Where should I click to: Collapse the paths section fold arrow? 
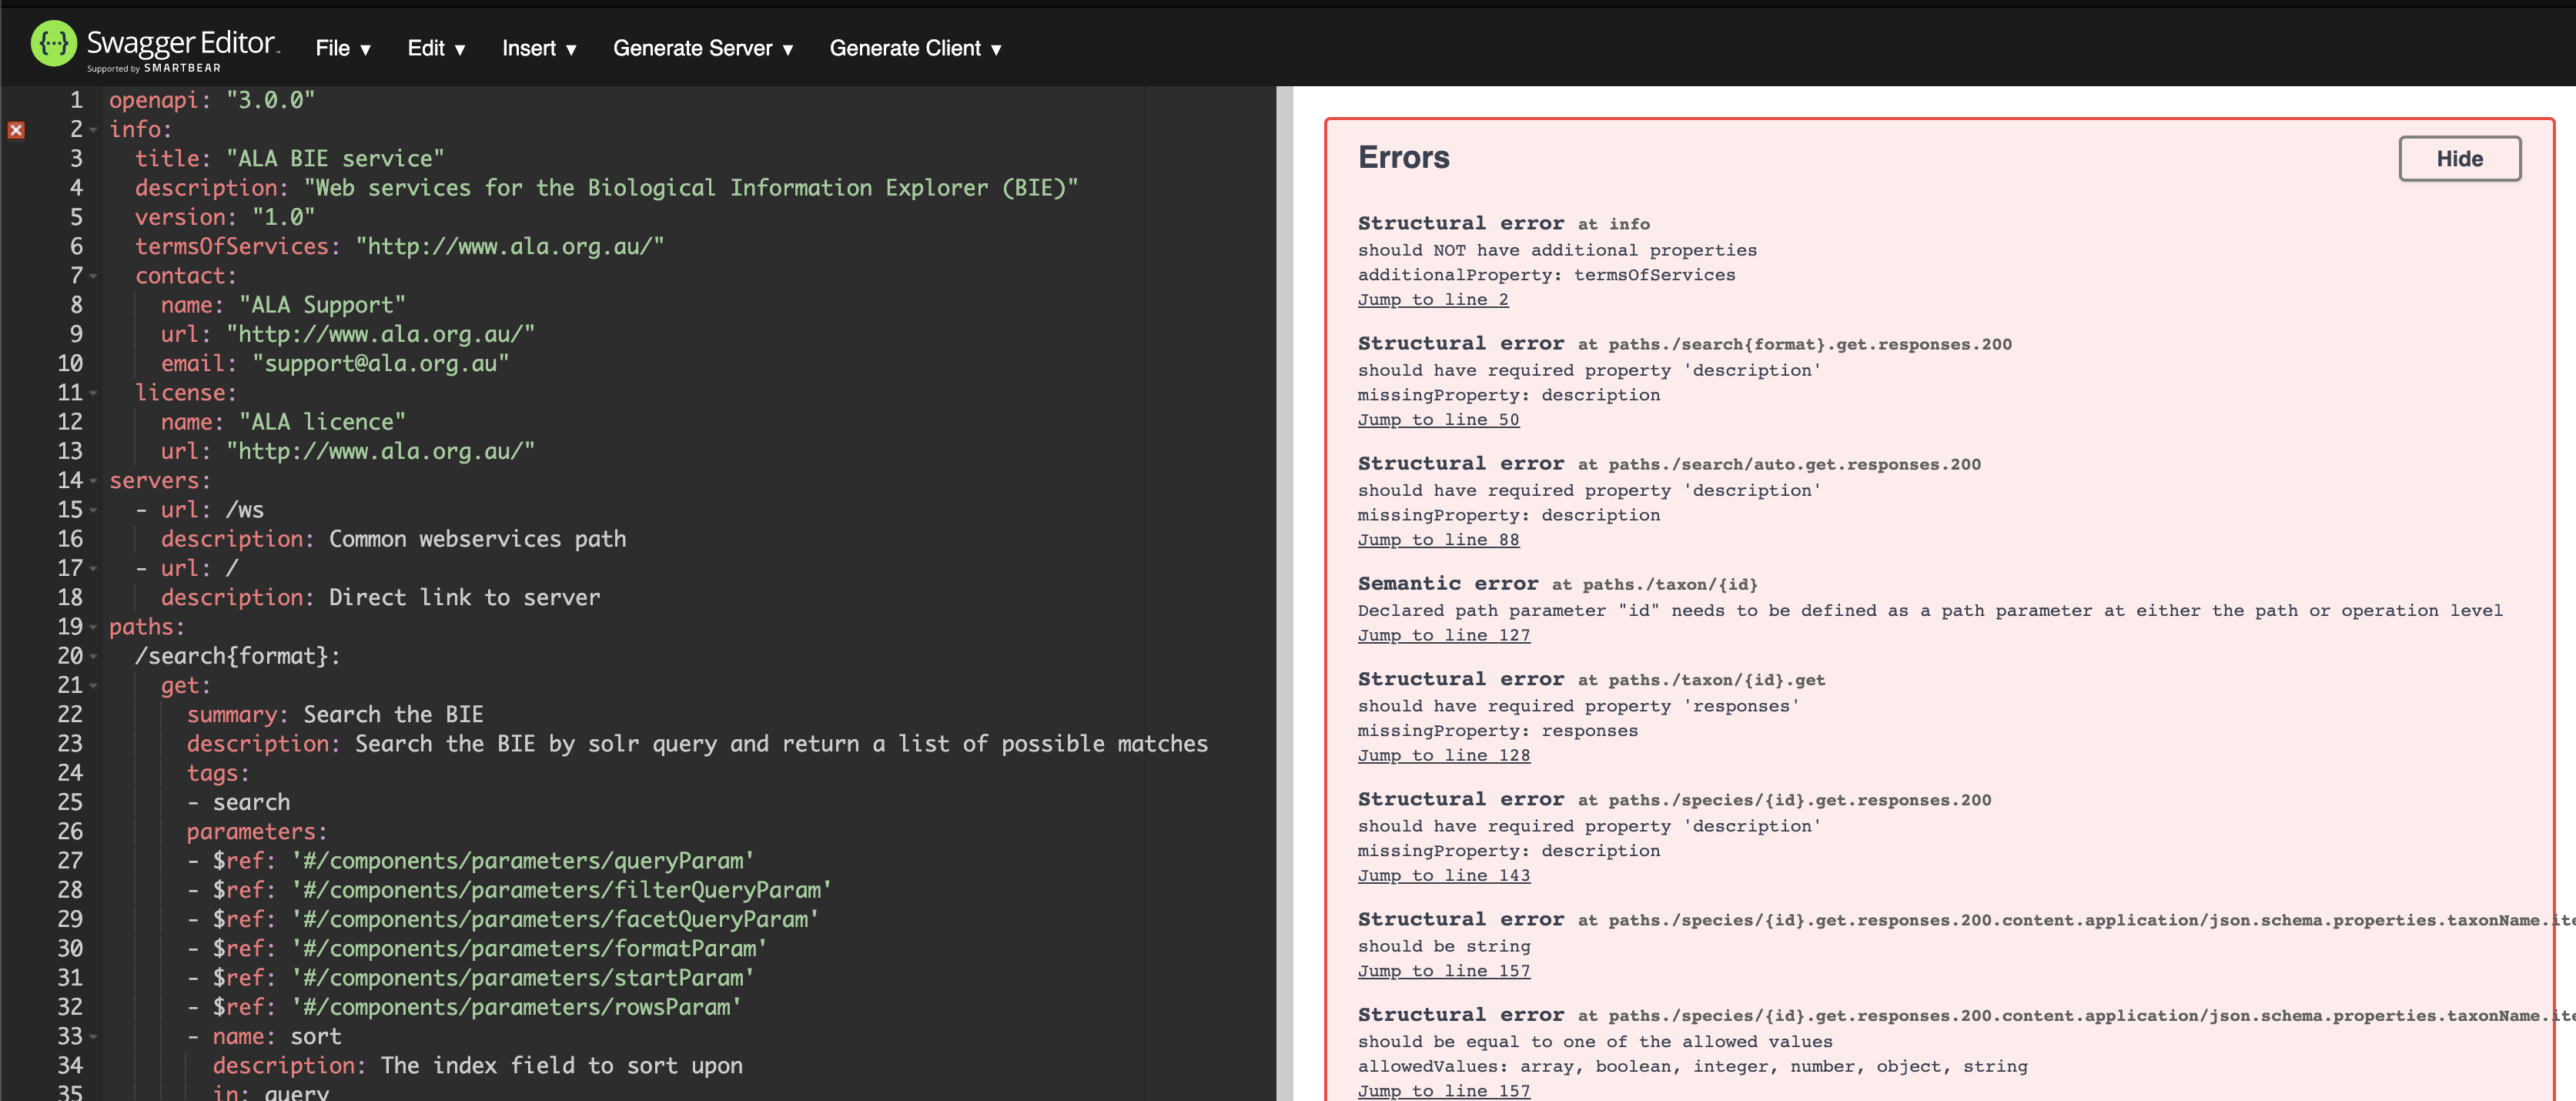(x=92, y=628)
